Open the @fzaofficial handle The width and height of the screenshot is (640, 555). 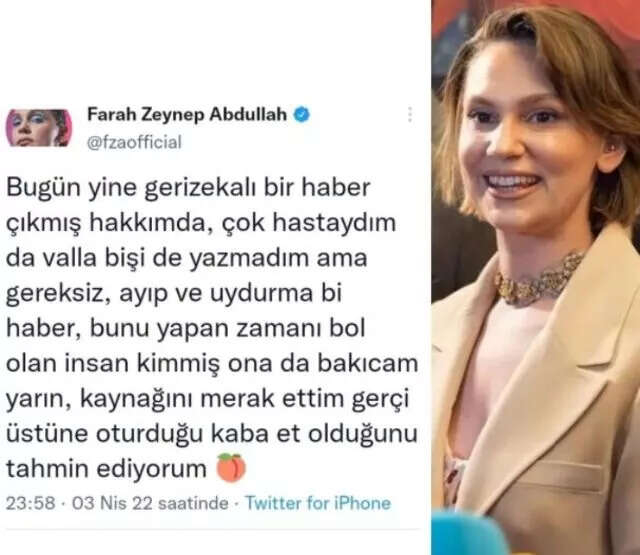point(134,143)
